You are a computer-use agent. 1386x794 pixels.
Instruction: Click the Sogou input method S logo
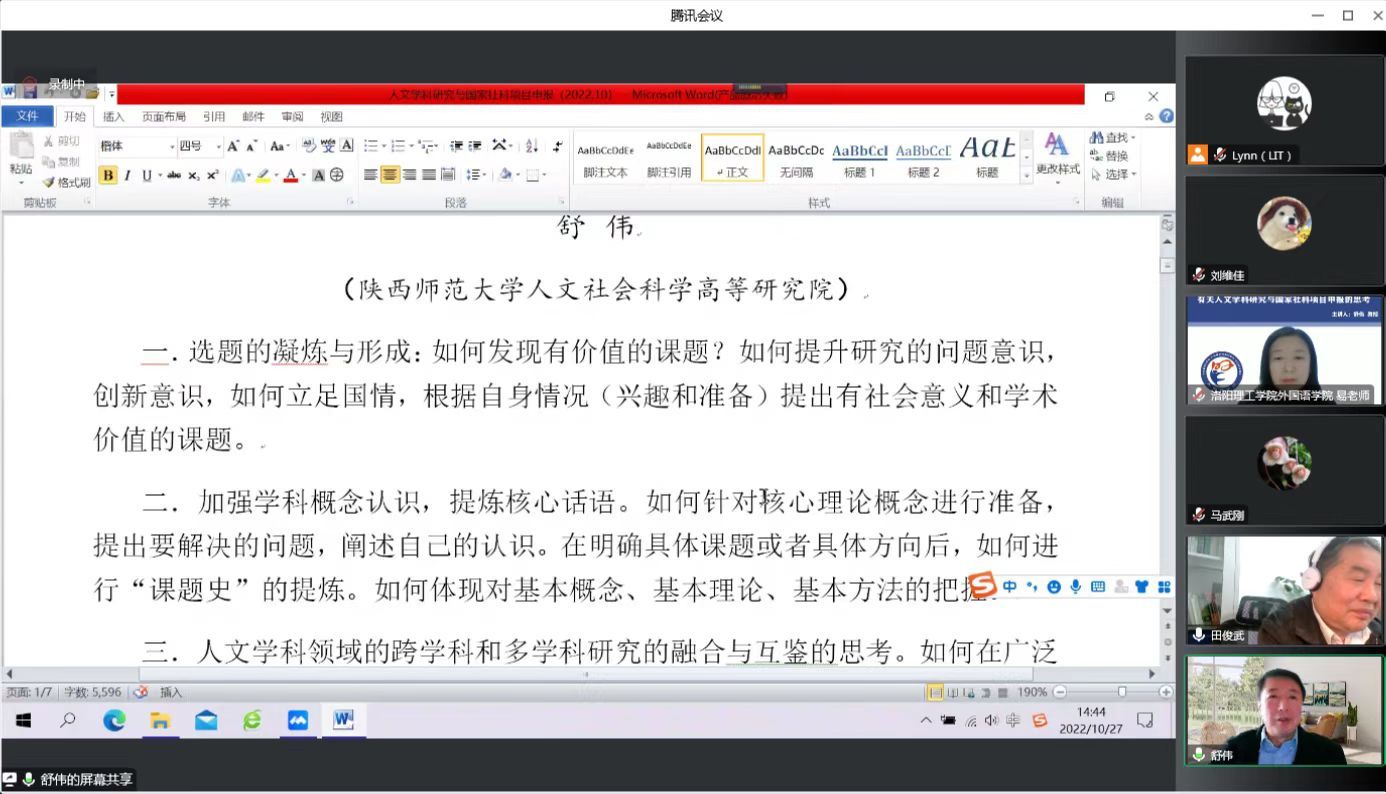click(x=982, y=586)
